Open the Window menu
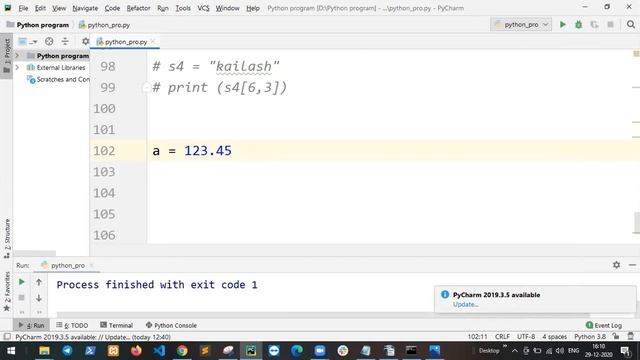The height and width of the screenshot is (360, 640). pyautogui.click(x=227, y=8)
